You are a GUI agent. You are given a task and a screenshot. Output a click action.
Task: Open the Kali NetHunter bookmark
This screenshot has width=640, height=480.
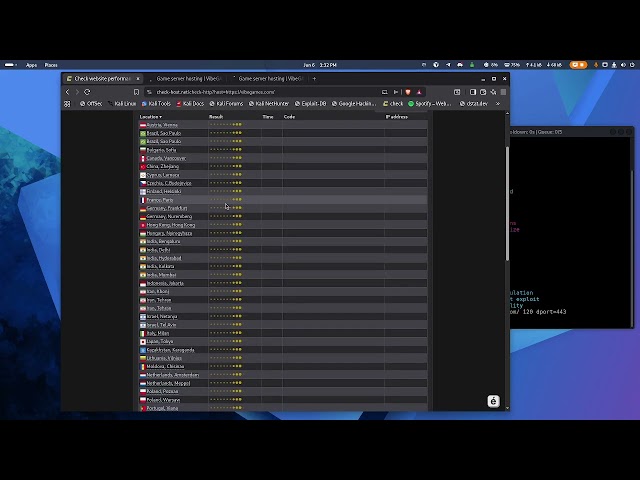coord(269,104)
